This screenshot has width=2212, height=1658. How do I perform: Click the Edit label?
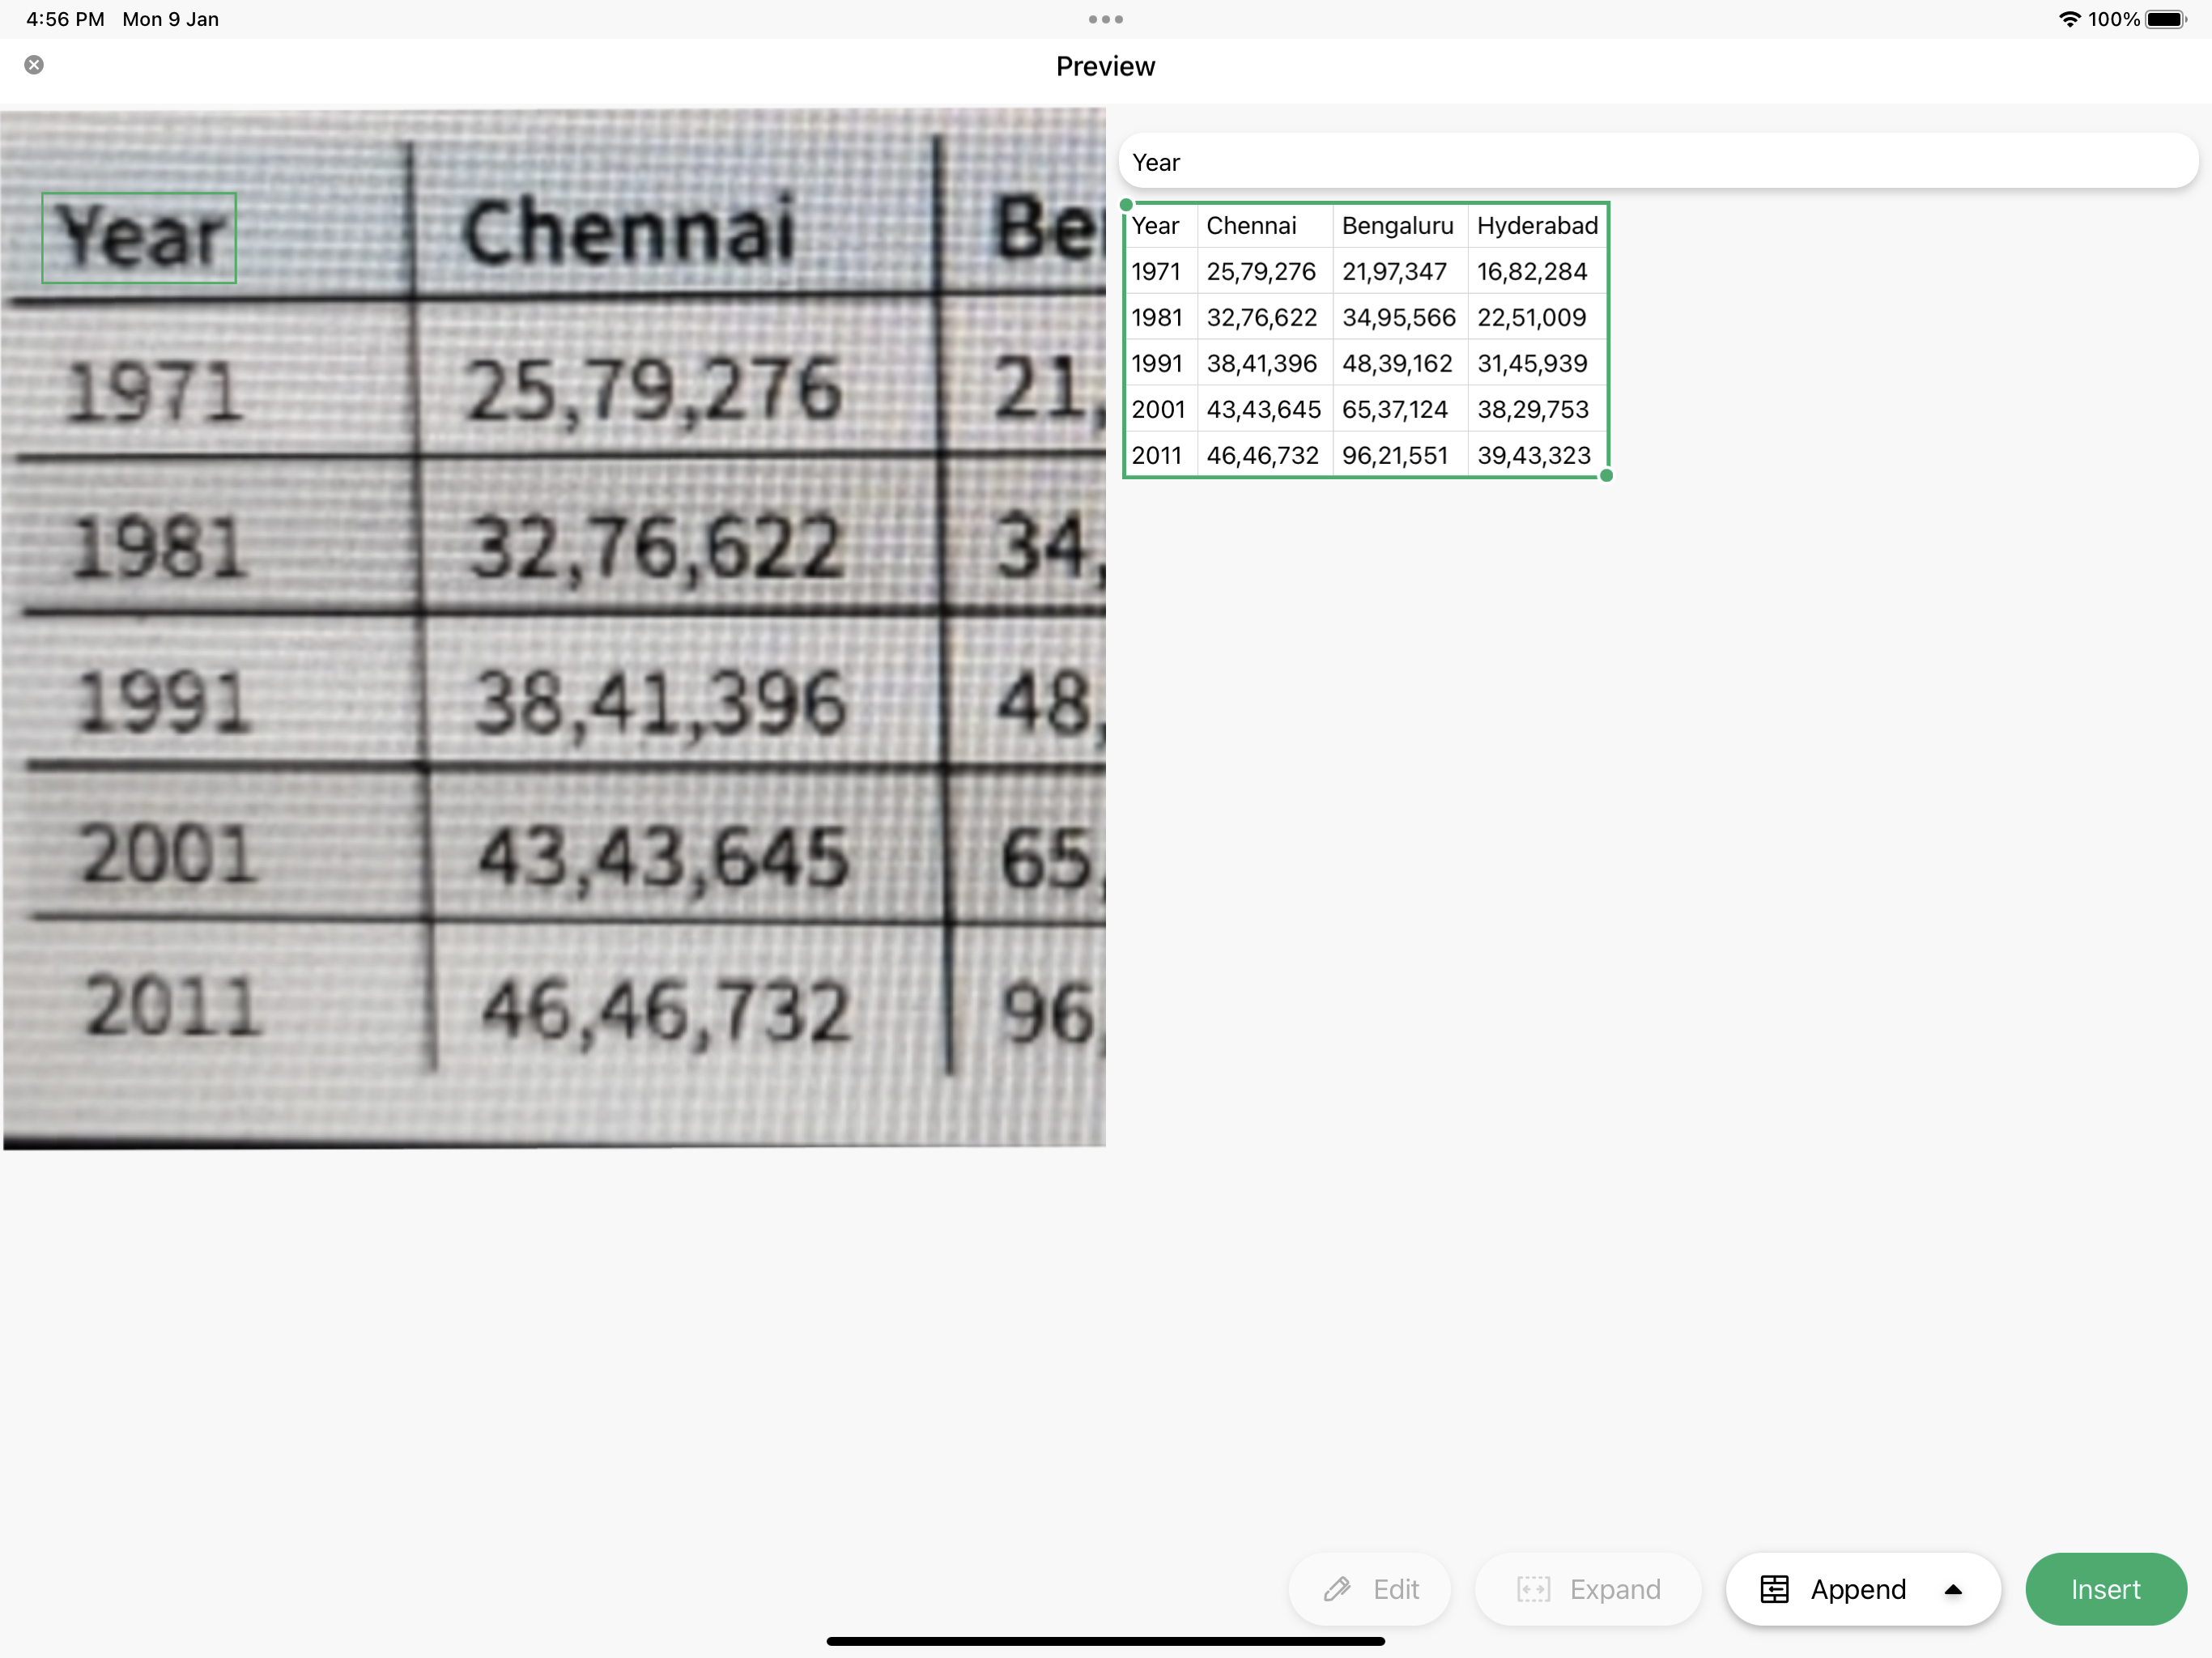tap(1396, 1589)
